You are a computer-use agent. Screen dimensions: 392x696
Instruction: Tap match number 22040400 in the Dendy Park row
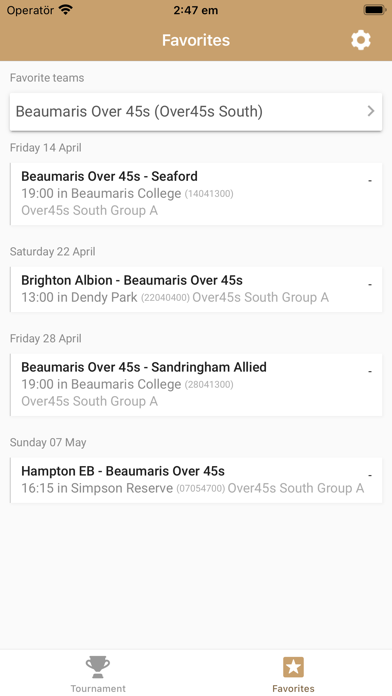(x=165, y=298)
